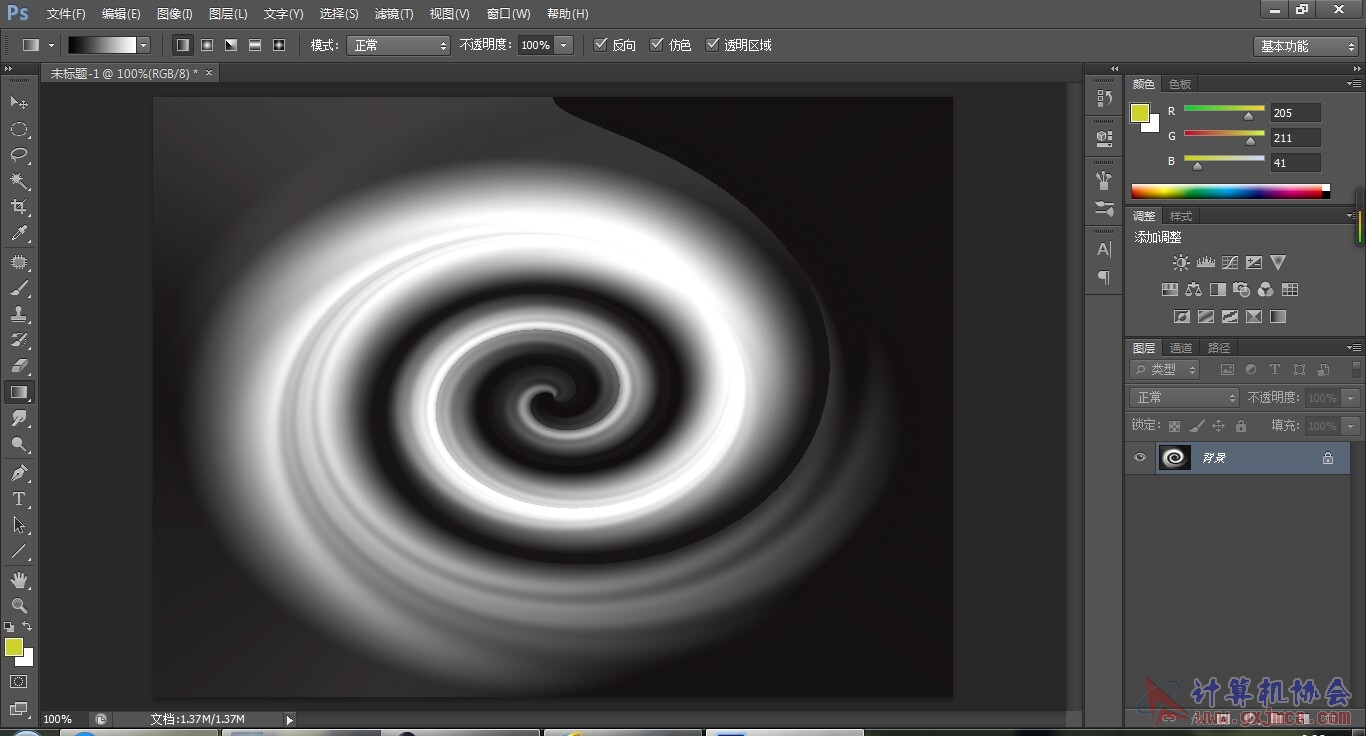Click the toolbox foreground color swatch
Image resolution: width=1366 pixels, height=736 pixels.
coord(14,647)
